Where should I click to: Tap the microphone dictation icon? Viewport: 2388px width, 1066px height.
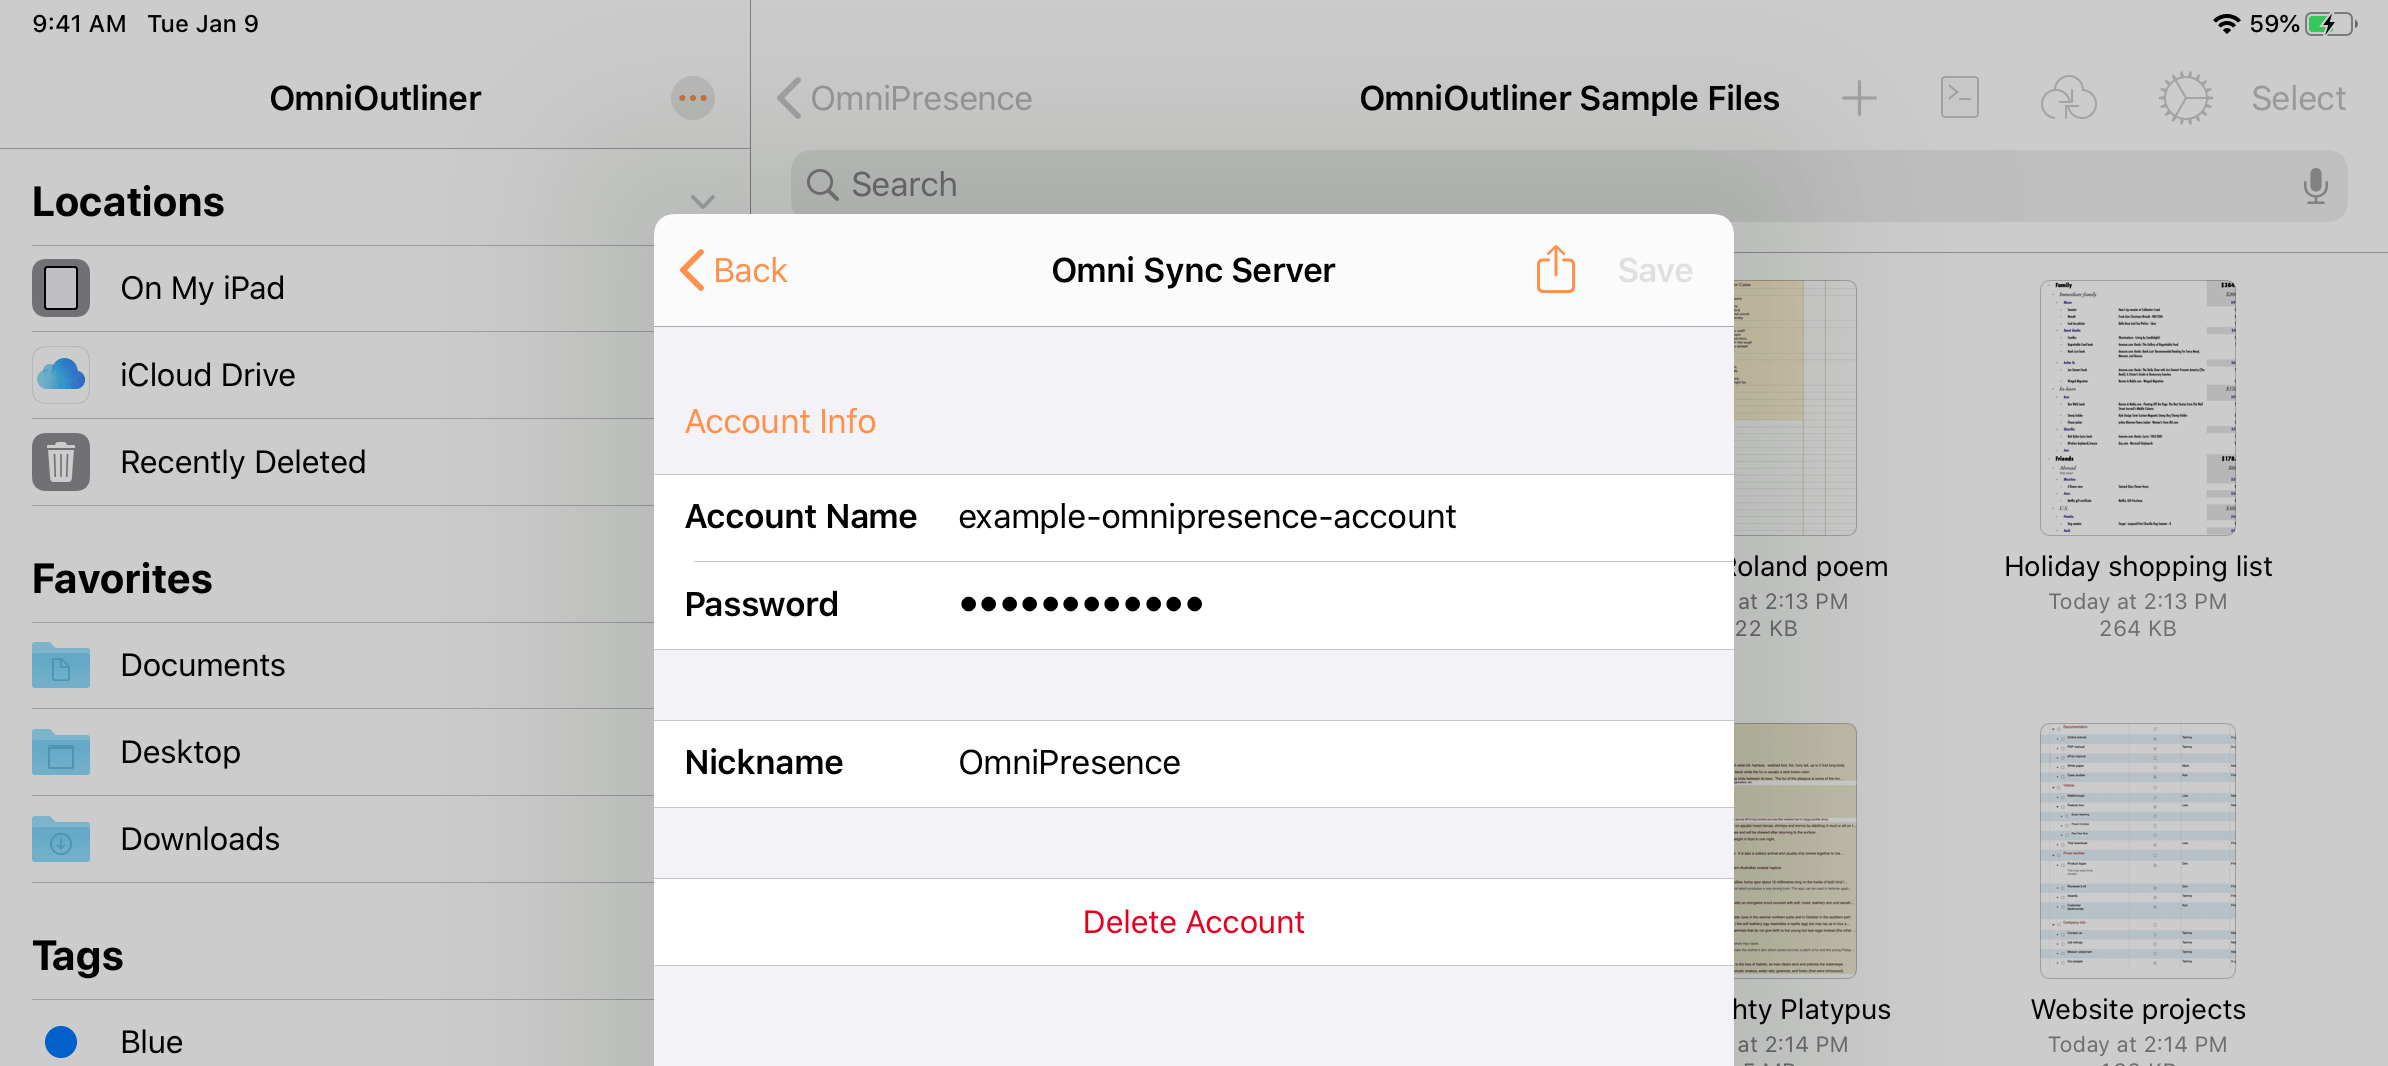click(x=2315, y=185)
